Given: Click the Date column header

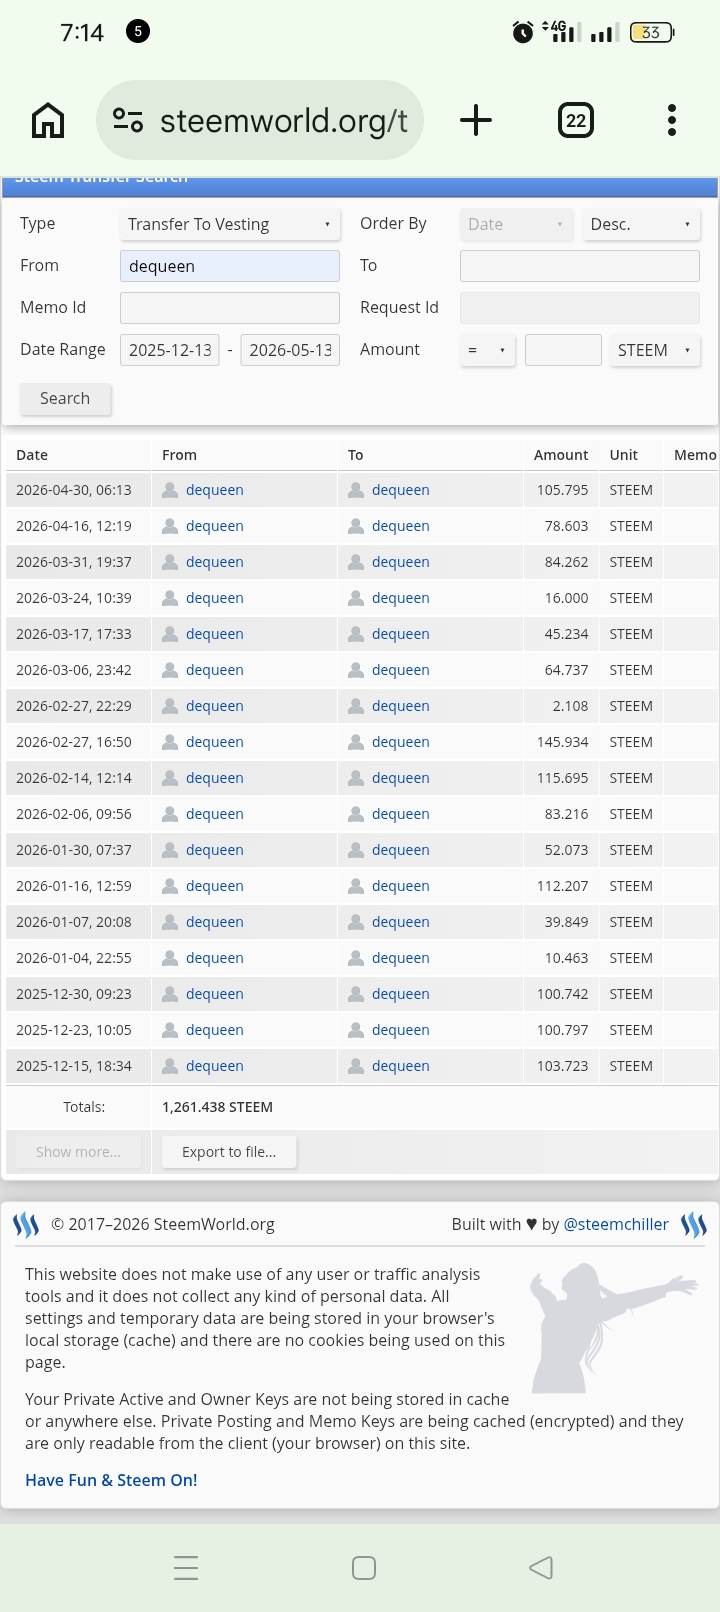Looking at the screenshot, I should tap(32, 455).
